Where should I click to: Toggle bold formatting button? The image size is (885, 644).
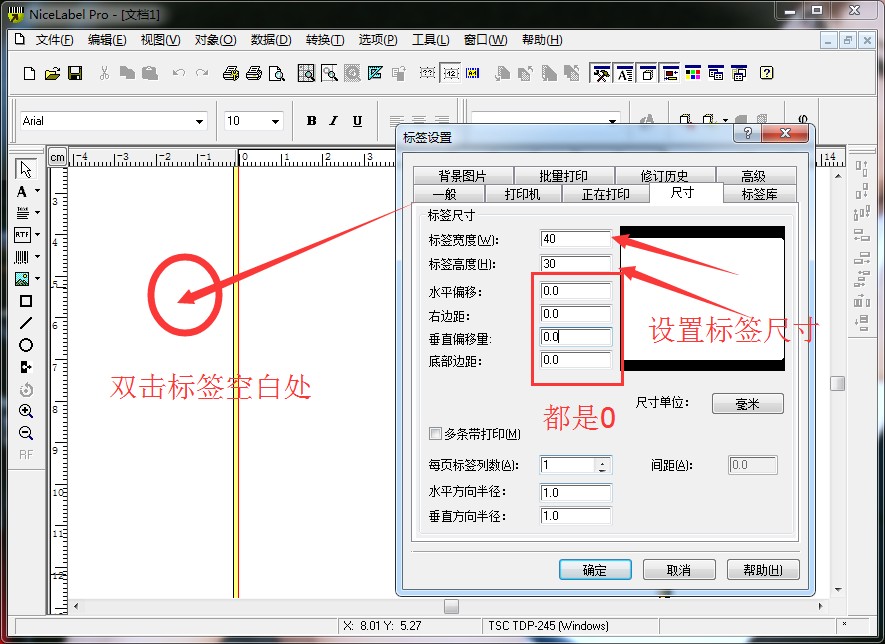[311, 121]
